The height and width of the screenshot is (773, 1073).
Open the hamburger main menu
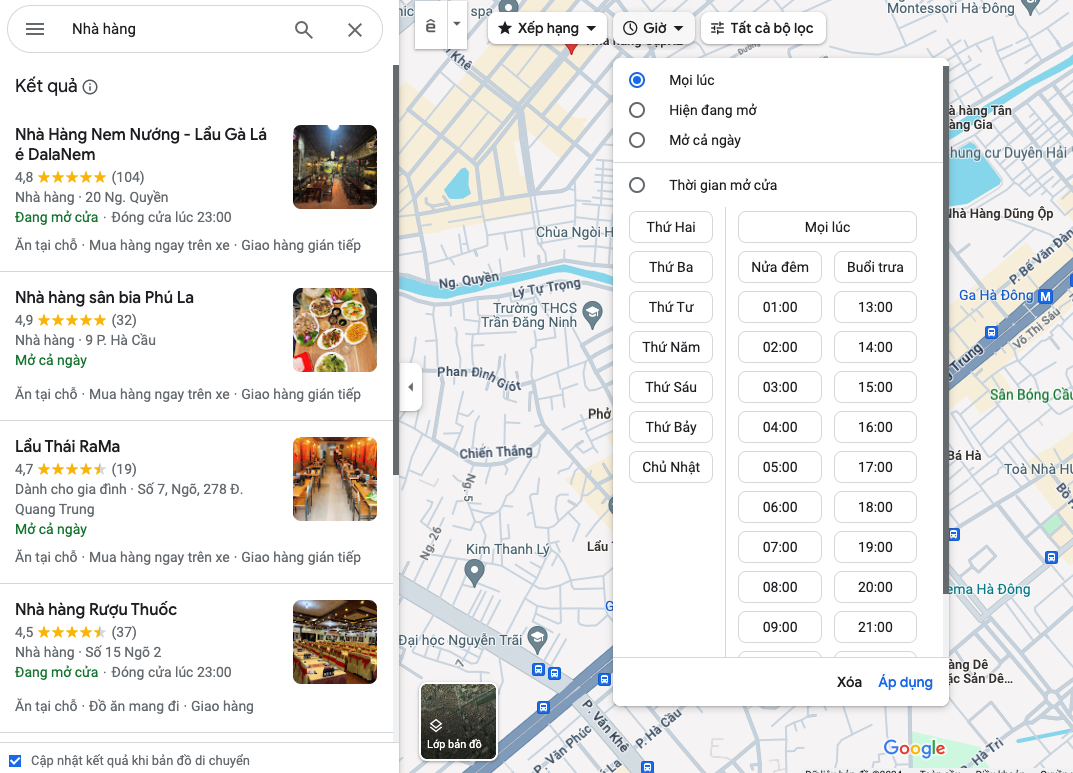click(35, 29)
